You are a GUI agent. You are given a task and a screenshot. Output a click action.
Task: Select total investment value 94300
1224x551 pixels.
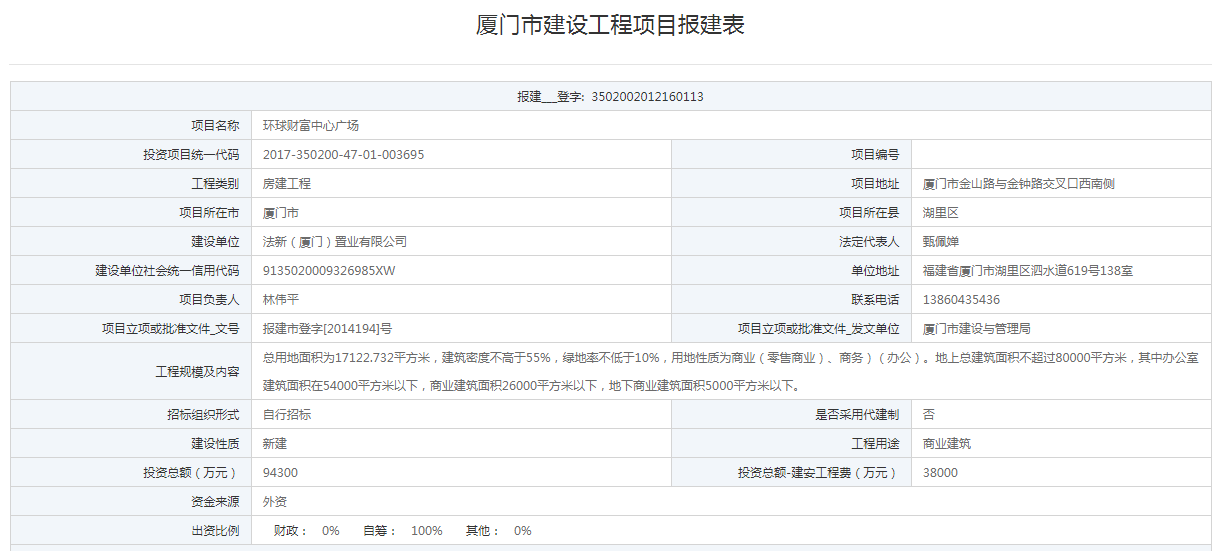click(280, 473)
